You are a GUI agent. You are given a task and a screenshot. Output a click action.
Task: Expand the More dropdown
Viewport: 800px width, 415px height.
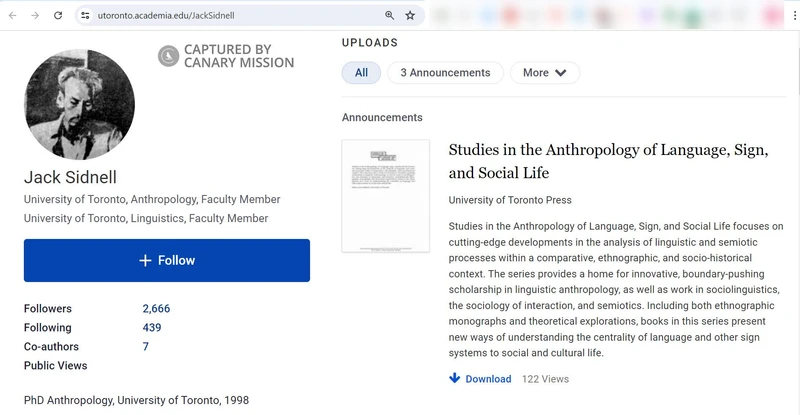(x=545, y=72)
